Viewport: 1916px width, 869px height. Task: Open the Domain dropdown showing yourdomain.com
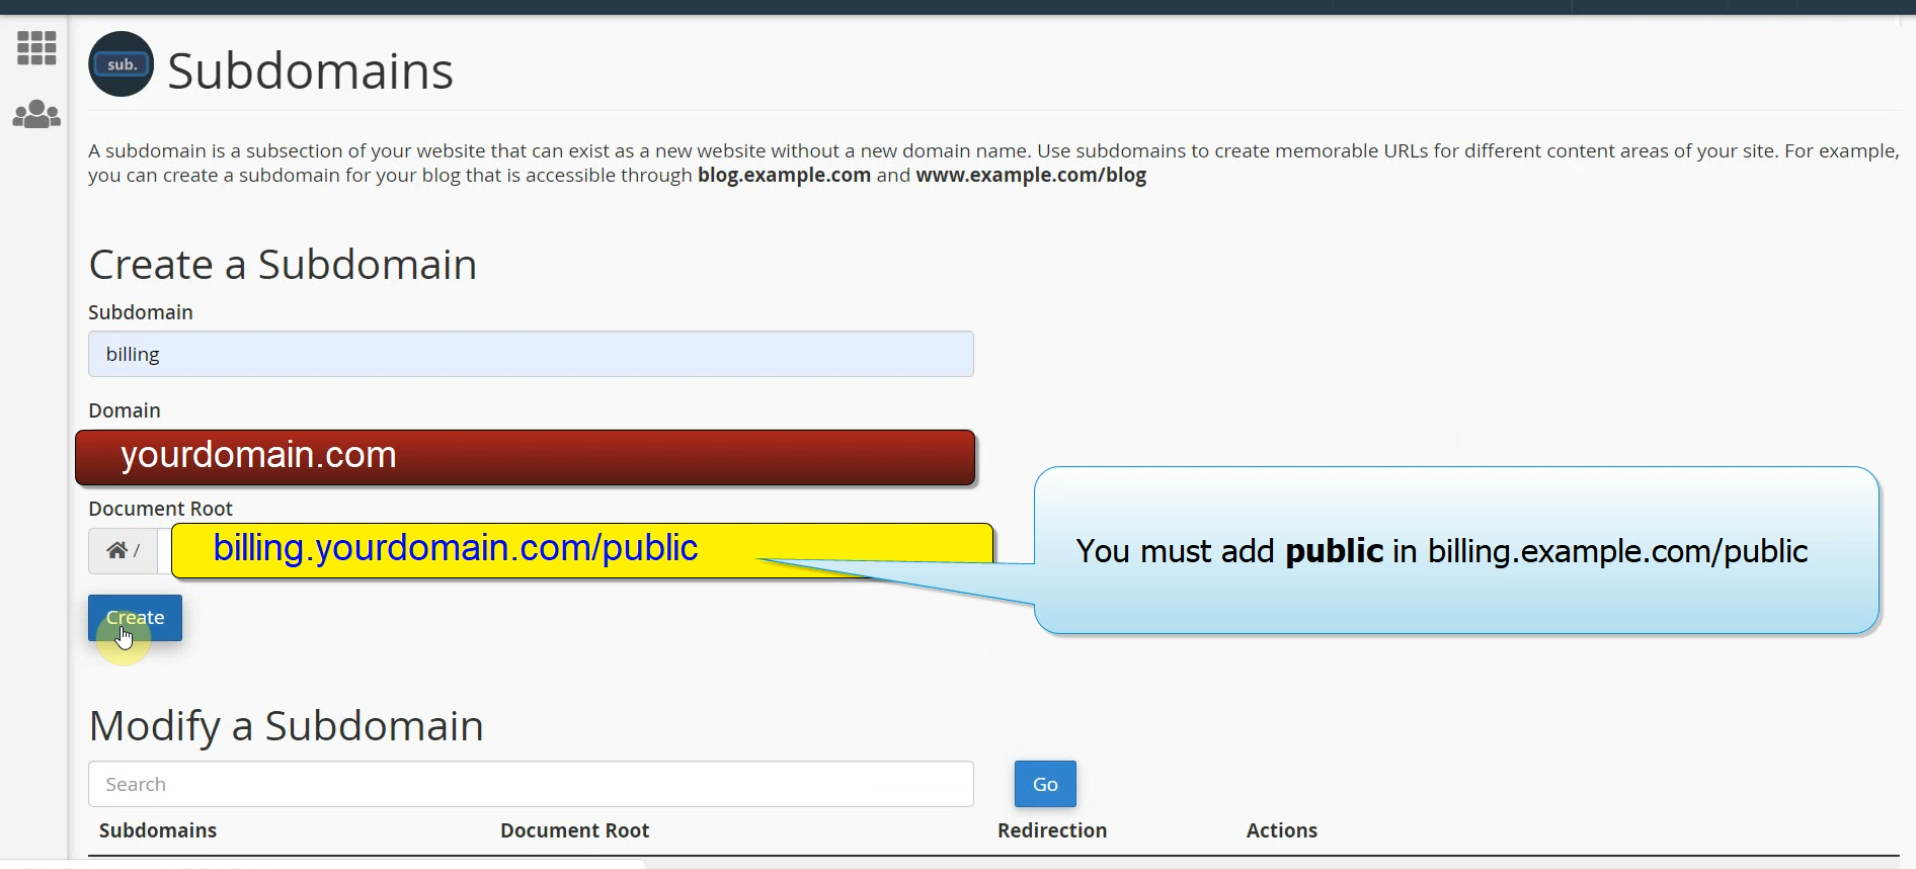(525, 457)
